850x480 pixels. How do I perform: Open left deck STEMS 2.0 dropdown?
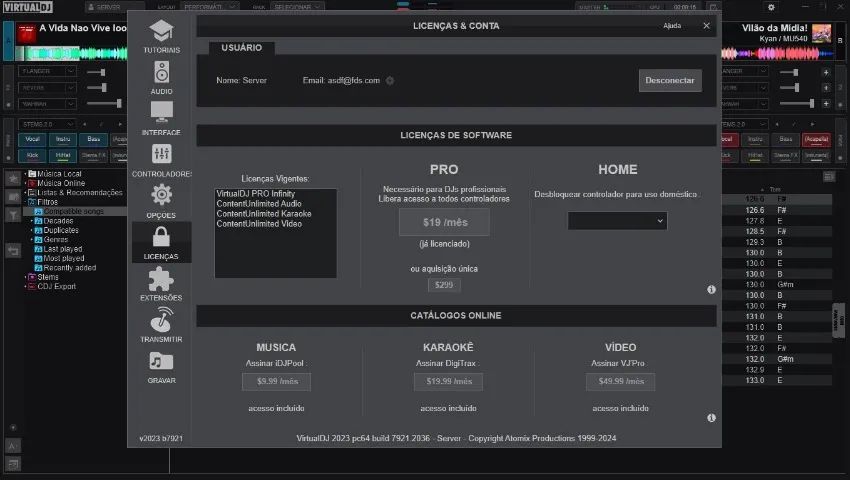pos(47,124)
